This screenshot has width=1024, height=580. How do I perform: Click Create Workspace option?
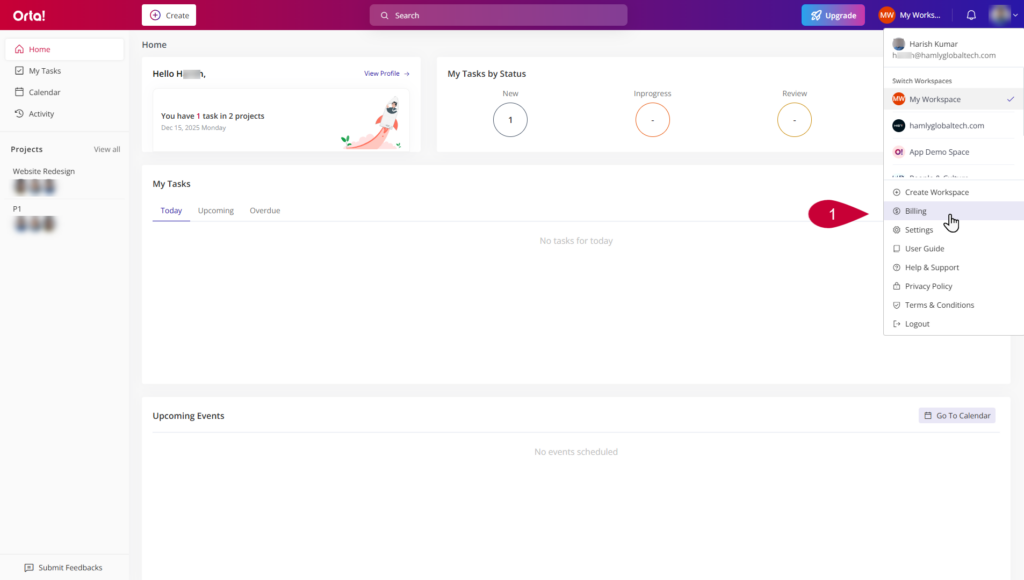click(x=936, y=192)
